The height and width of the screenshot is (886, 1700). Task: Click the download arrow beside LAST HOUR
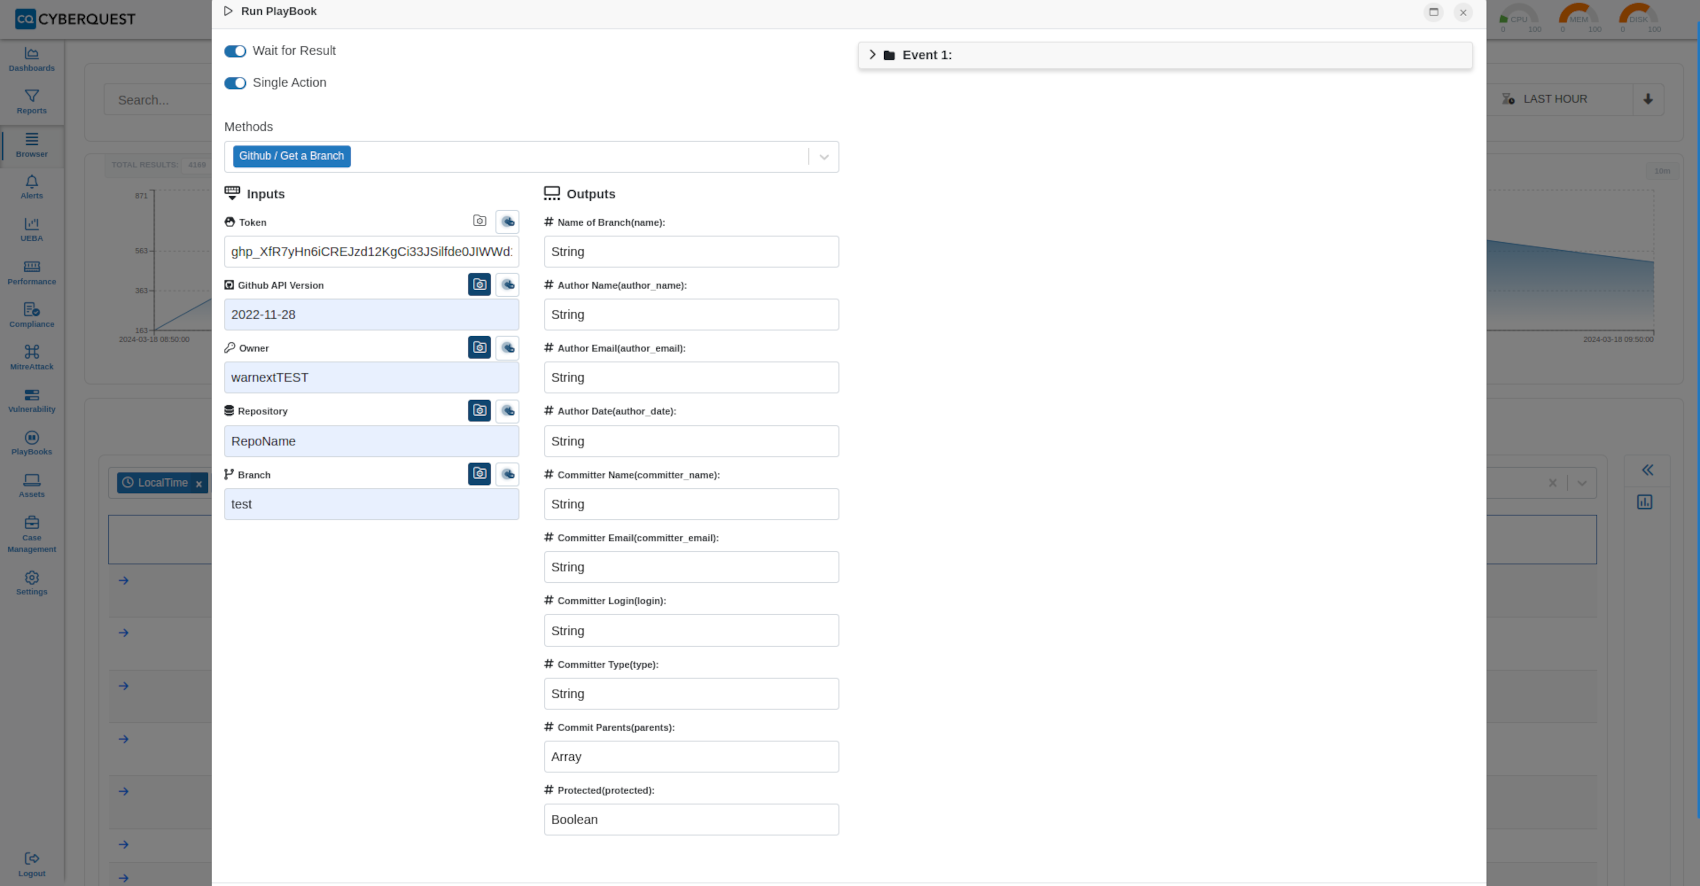(1648, 99)
